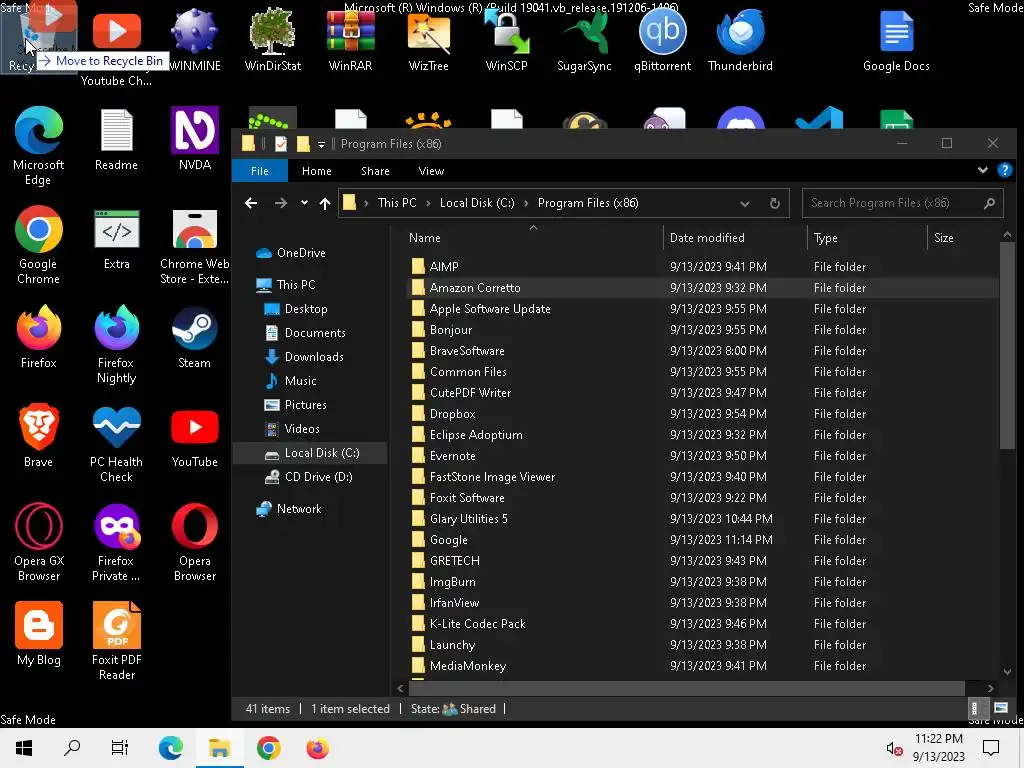Select the NVDA desktop icon
The height and width of the screenshot is (768, 1024).
pos(195,139)
